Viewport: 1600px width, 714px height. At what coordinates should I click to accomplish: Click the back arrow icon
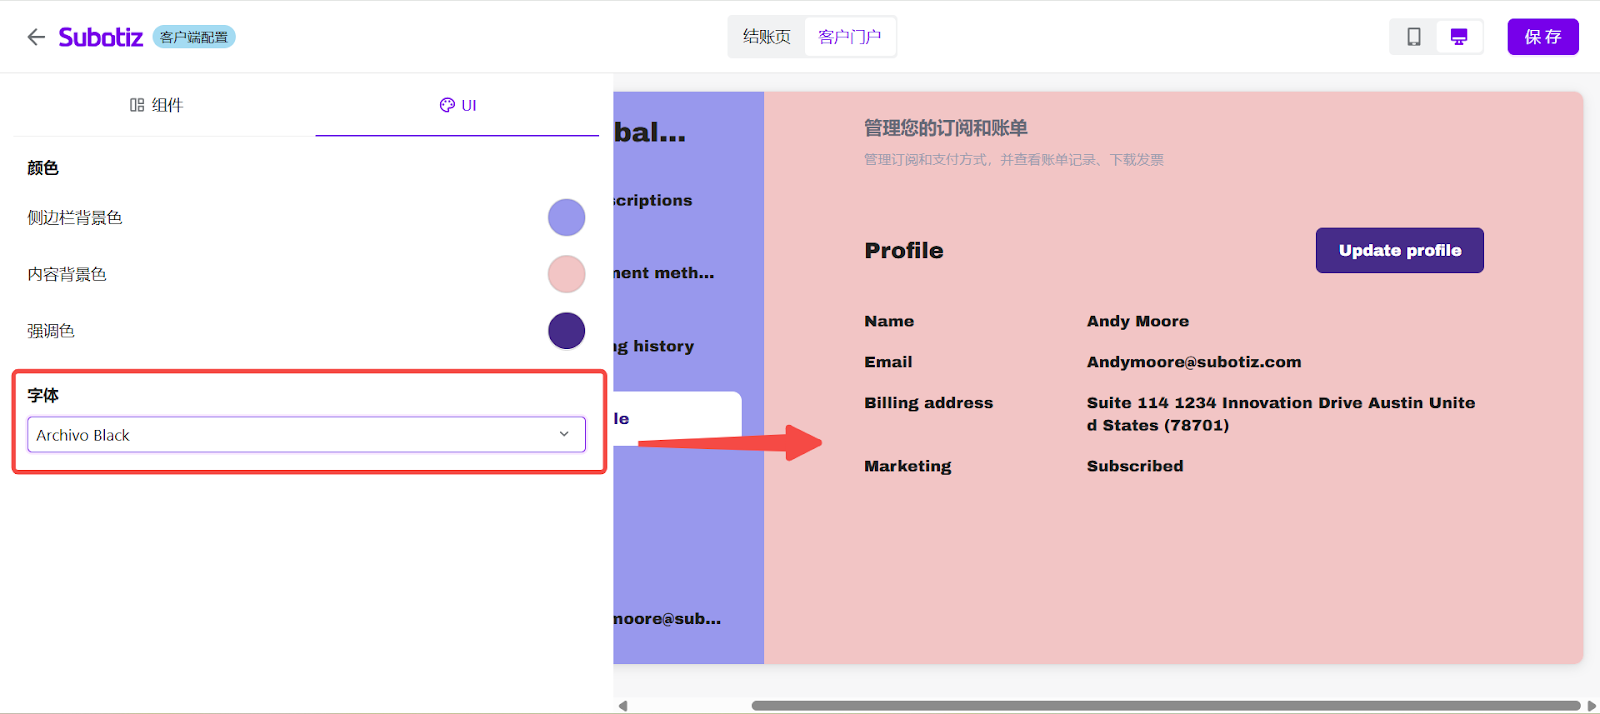[x=36, y=37]
